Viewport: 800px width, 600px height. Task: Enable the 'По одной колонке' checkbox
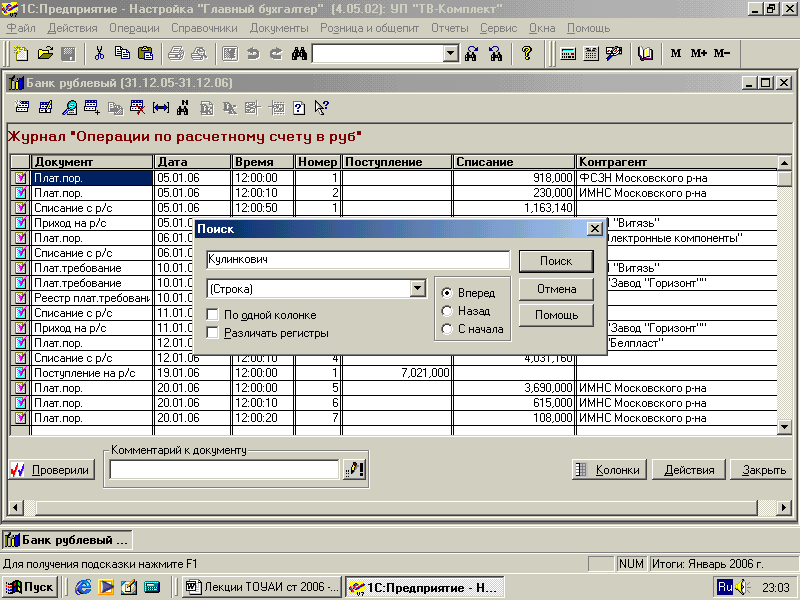(212, 315)
